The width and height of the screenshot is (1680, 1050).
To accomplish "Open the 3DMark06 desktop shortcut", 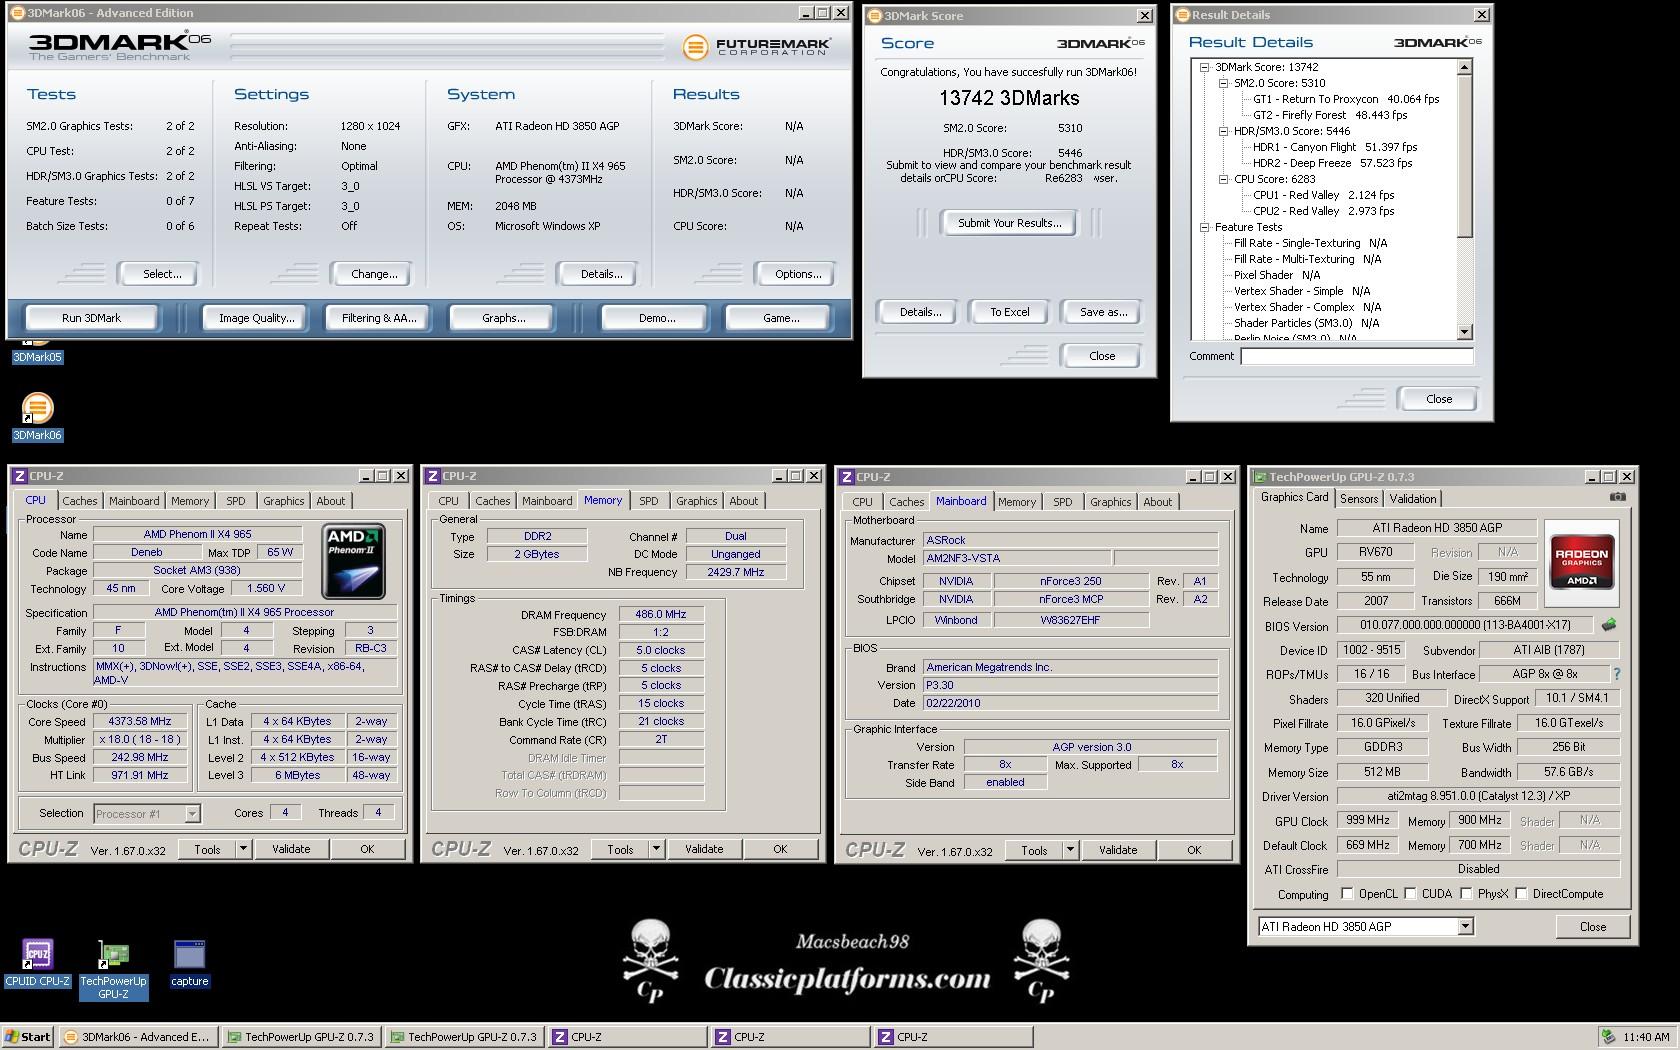I will pyautogui.click(x=37, y=416).
